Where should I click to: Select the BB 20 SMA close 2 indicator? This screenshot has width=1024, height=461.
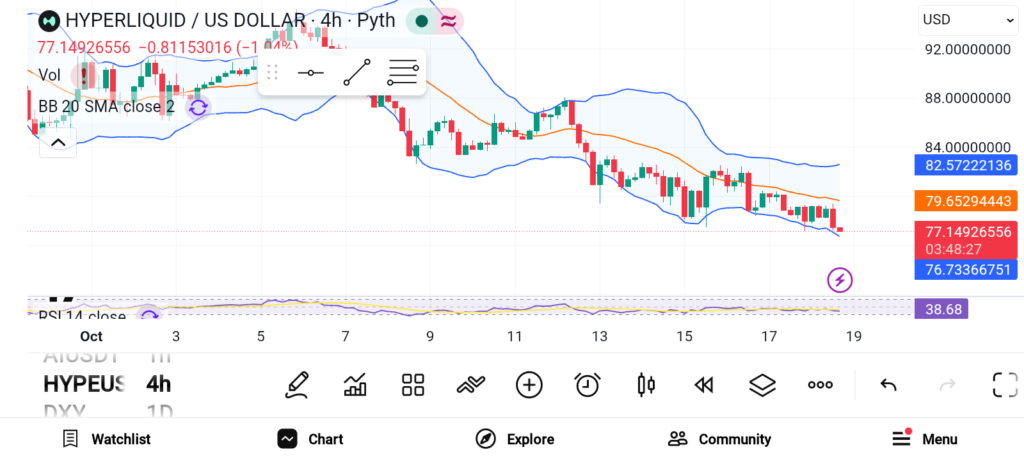coord(106,106)
